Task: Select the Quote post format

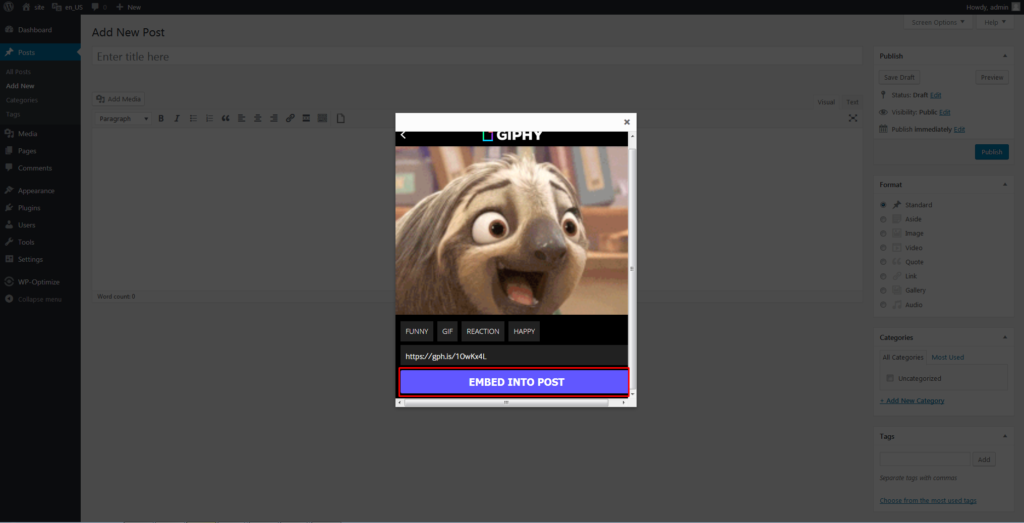Action: (x=883, y=262)
